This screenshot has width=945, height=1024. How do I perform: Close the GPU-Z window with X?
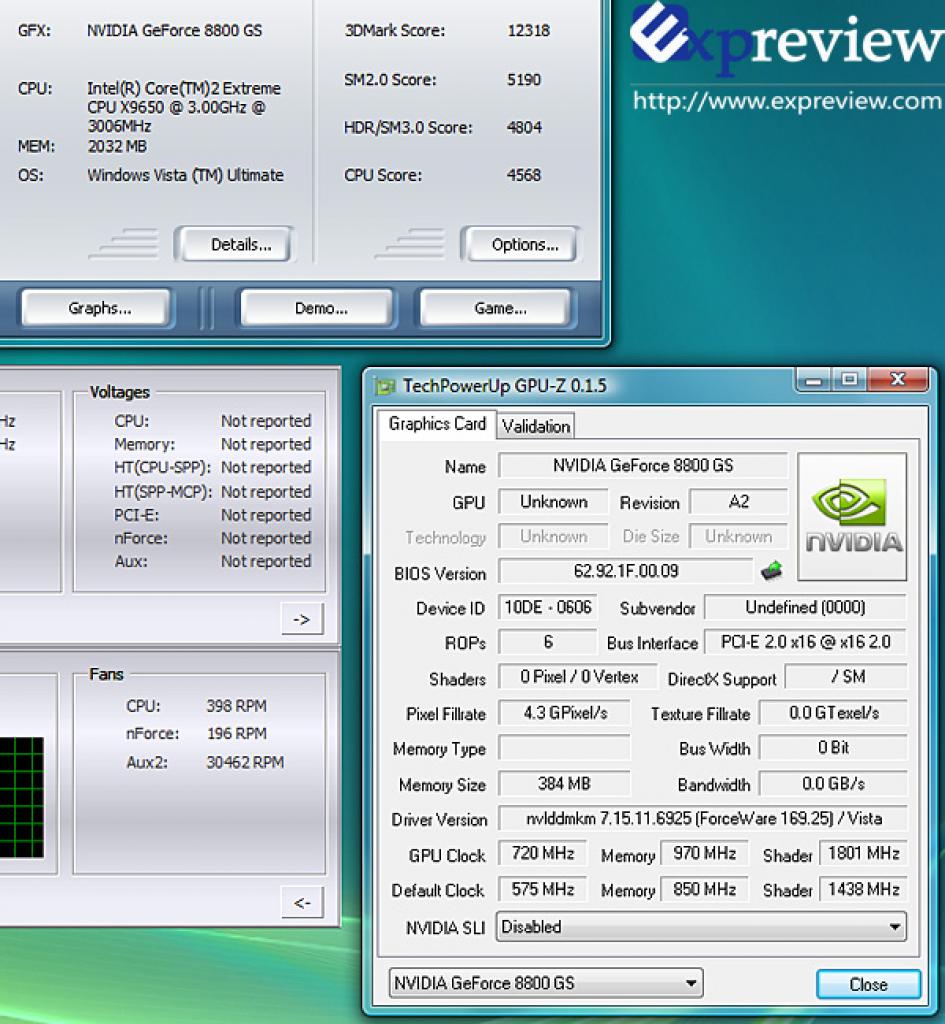tap(898, 379)
